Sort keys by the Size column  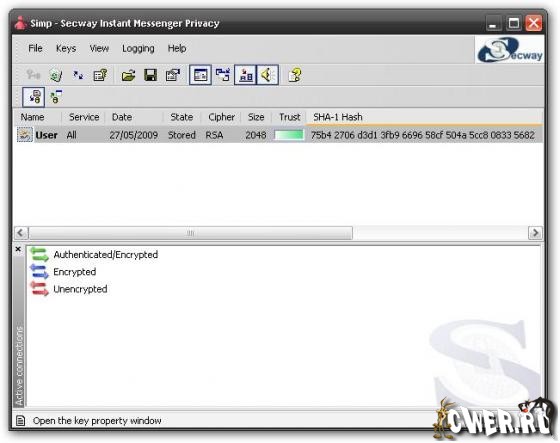coord(256,117)
